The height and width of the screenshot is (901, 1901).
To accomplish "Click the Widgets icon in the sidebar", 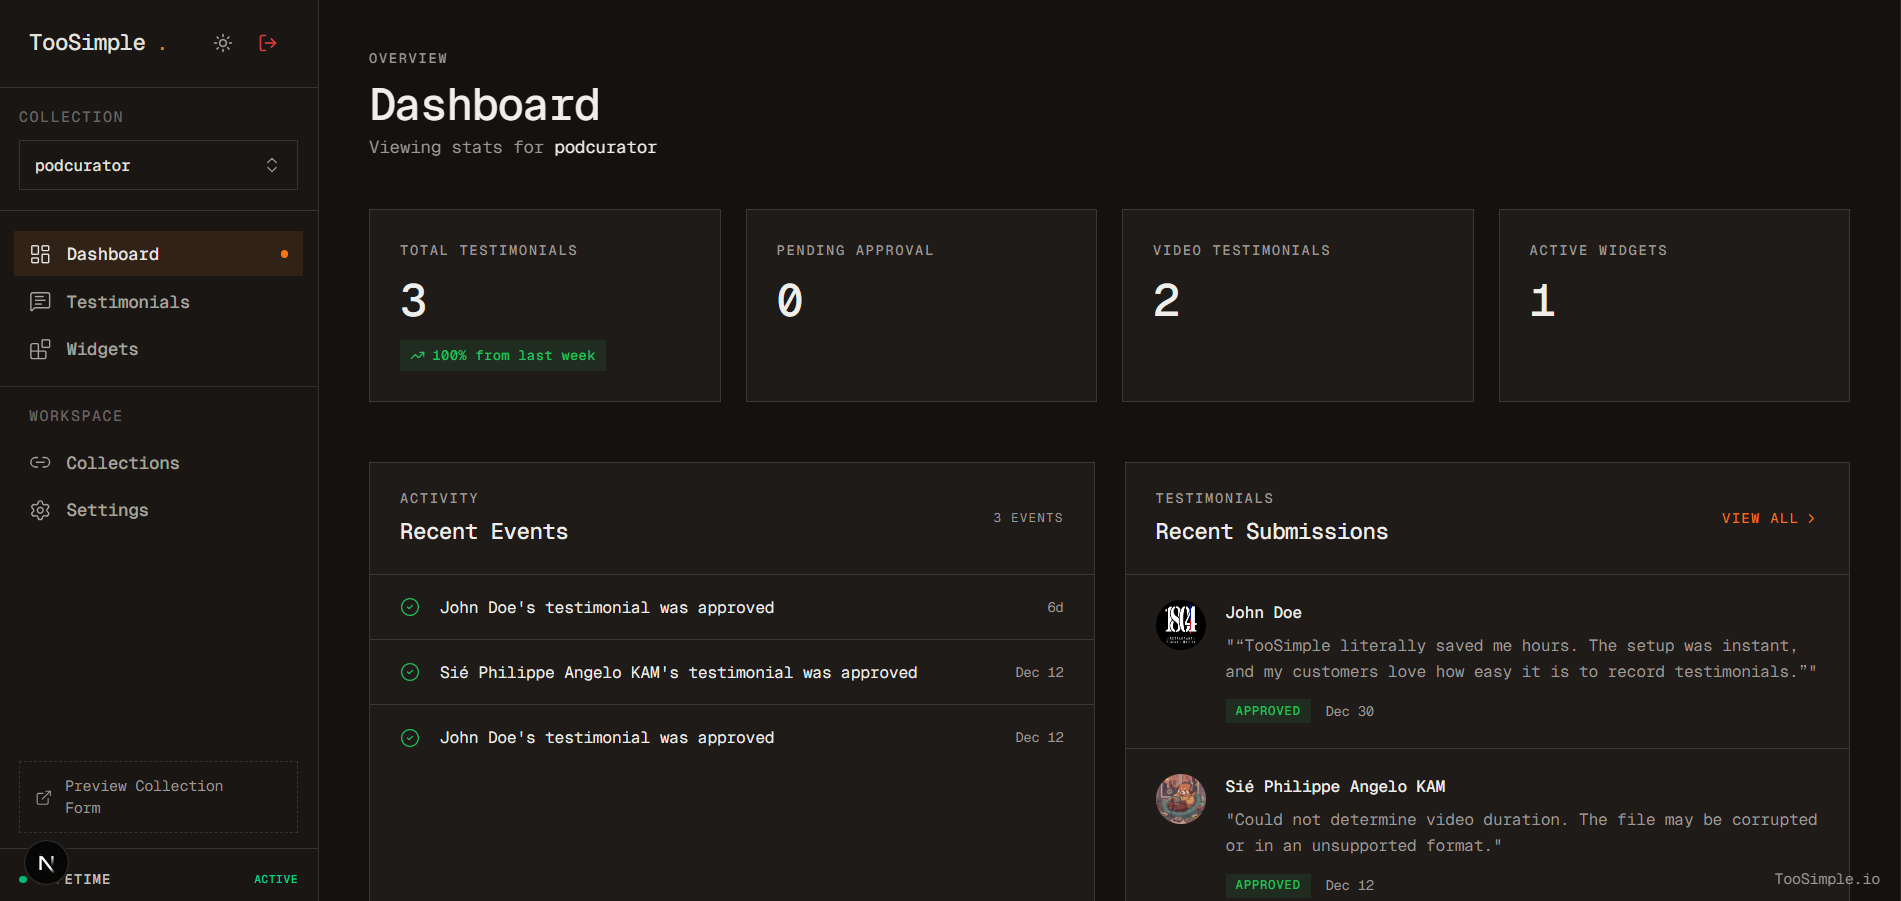I will tap(41, 348).
